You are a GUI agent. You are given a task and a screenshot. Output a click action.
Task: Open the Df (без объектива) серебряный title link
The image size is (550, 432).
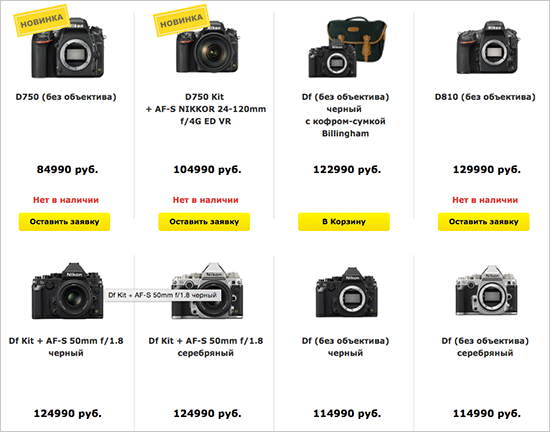(485, 347)
